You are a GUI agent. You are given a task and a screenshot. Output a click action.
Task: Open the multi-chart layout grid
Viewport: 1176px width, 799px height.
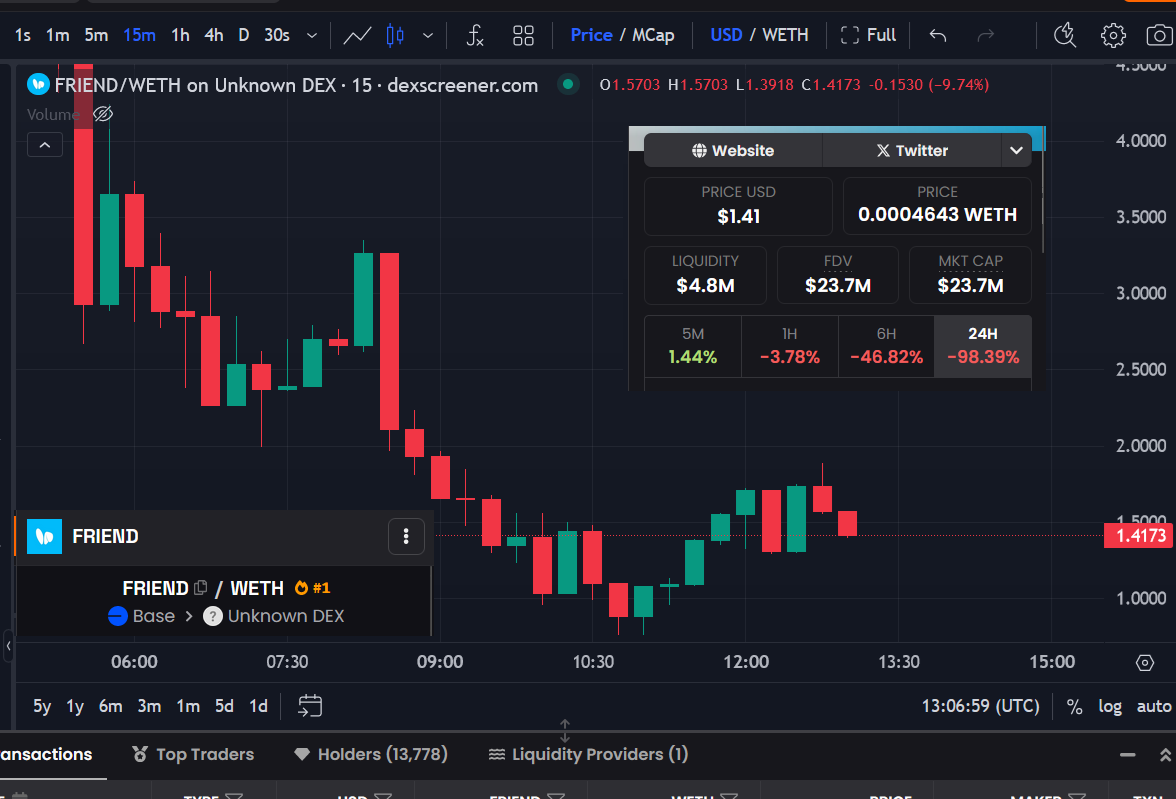tap(523, 35)
